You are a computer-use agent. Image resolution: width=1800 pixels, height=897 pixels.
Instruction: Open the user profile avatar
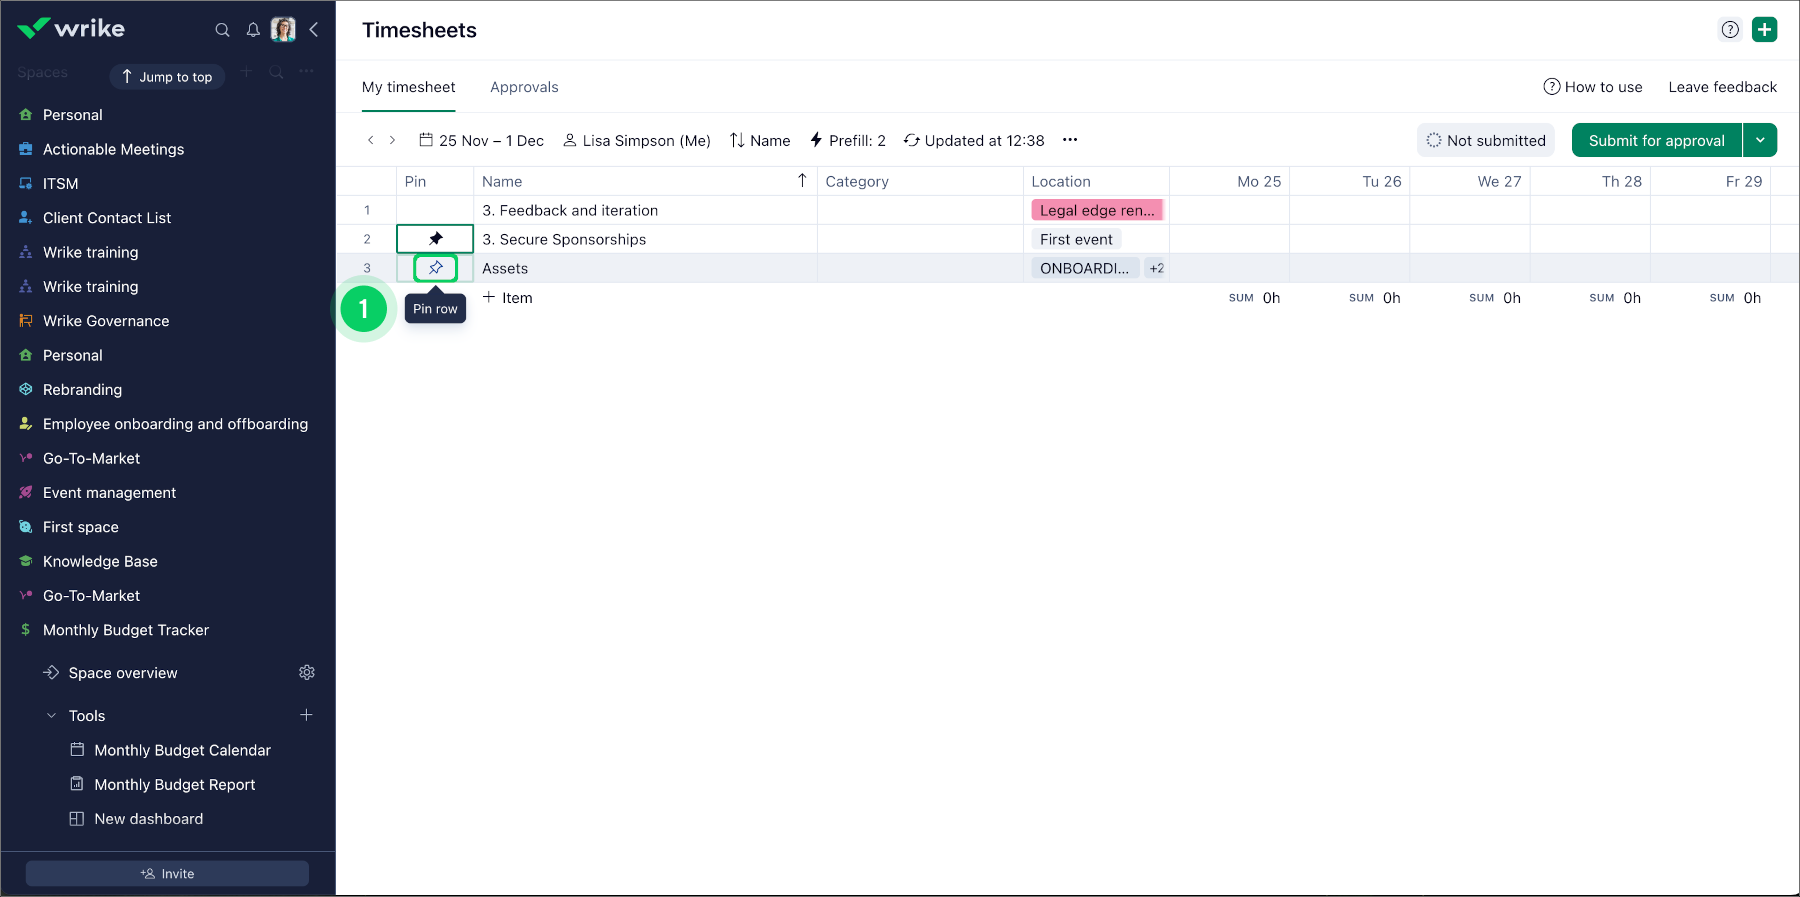coord(283,30)
